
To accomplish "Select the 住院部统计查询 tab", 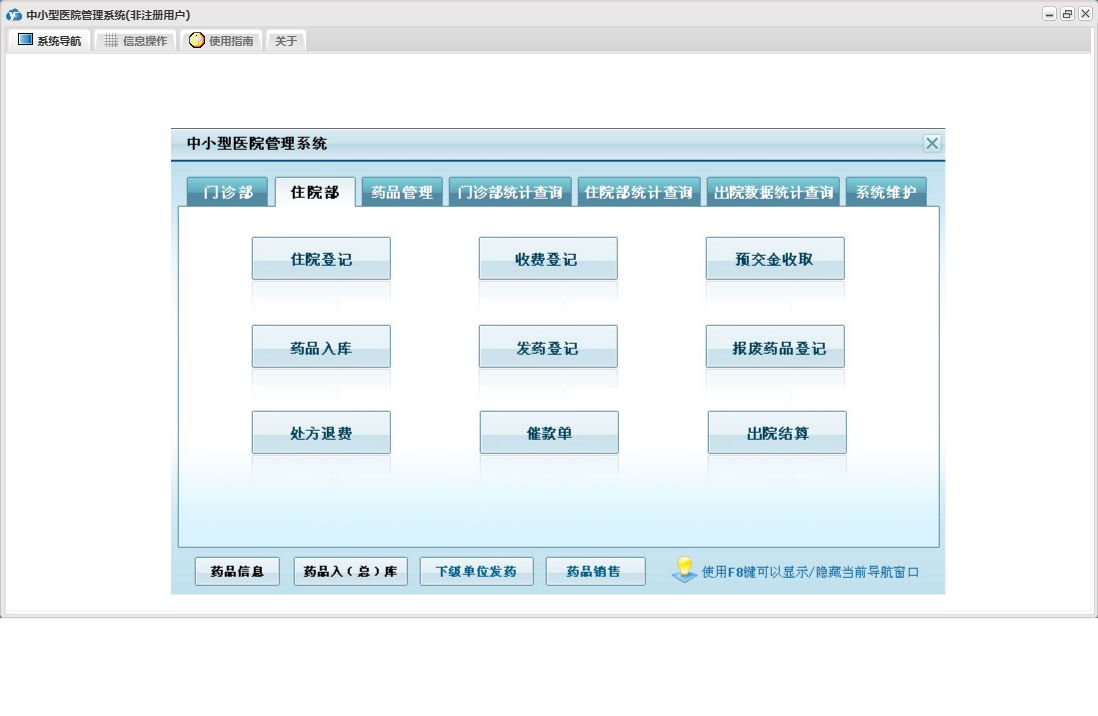I will point(639,192).
